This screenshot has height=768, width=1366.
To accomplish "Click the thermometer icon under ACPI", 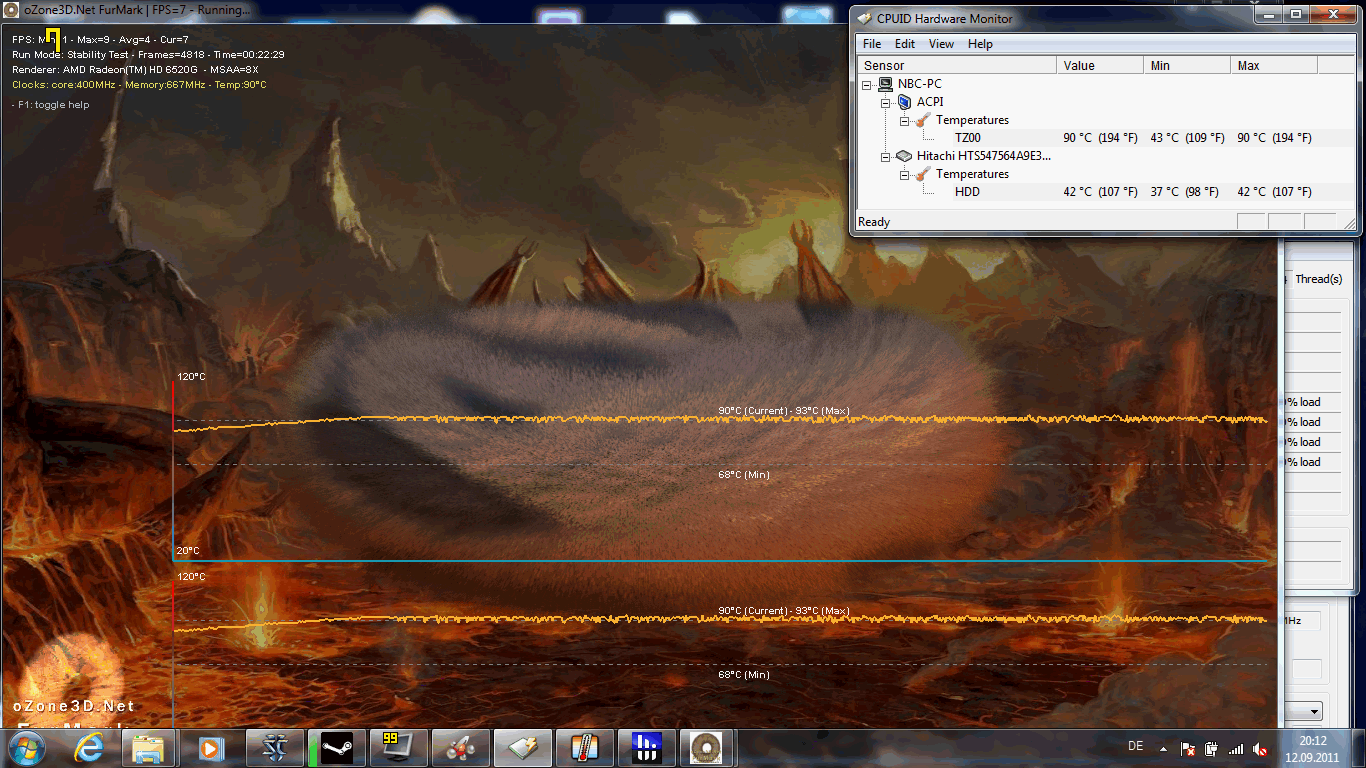I will [x=923, y=120].
